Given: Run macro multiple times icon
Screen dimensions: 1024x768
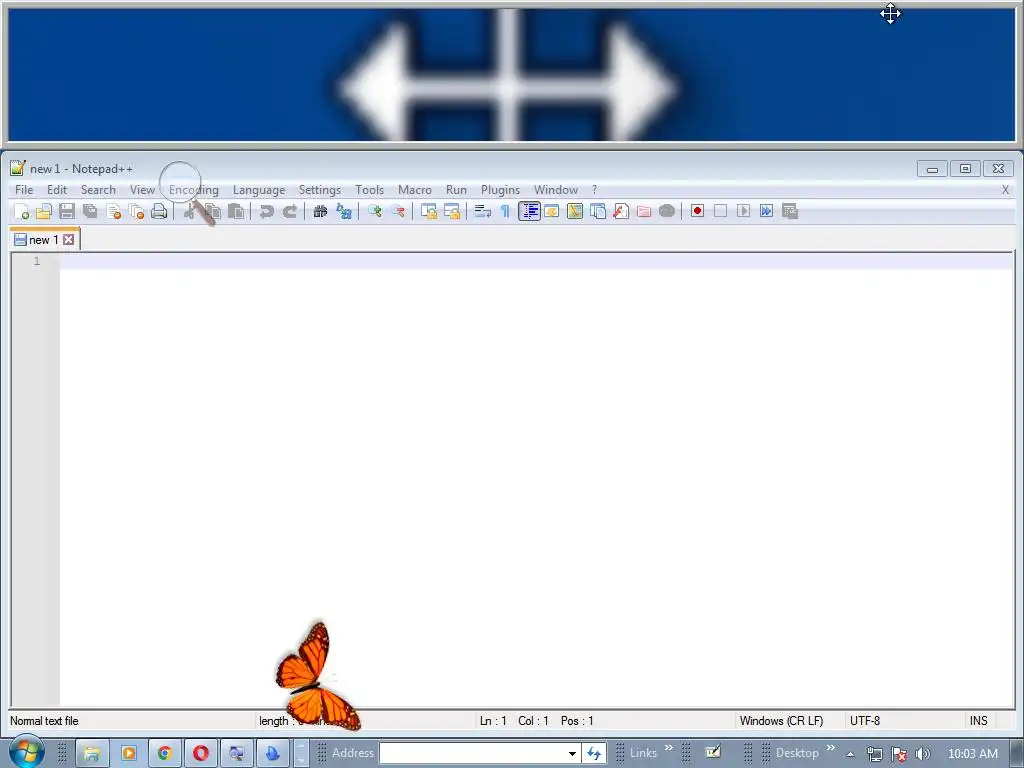Looking at the screenshot, I should (x=767, y=211).
